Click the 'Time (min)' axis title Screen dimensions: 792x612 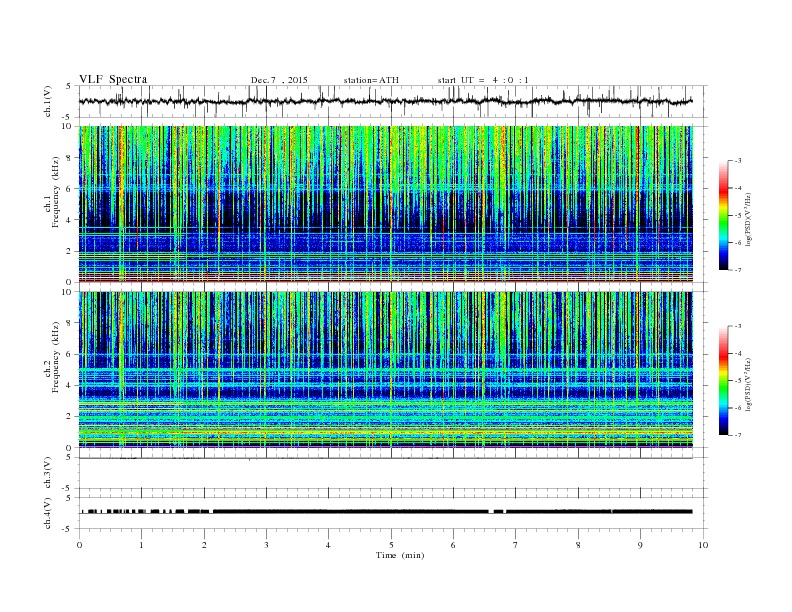[x=400, y=555]
